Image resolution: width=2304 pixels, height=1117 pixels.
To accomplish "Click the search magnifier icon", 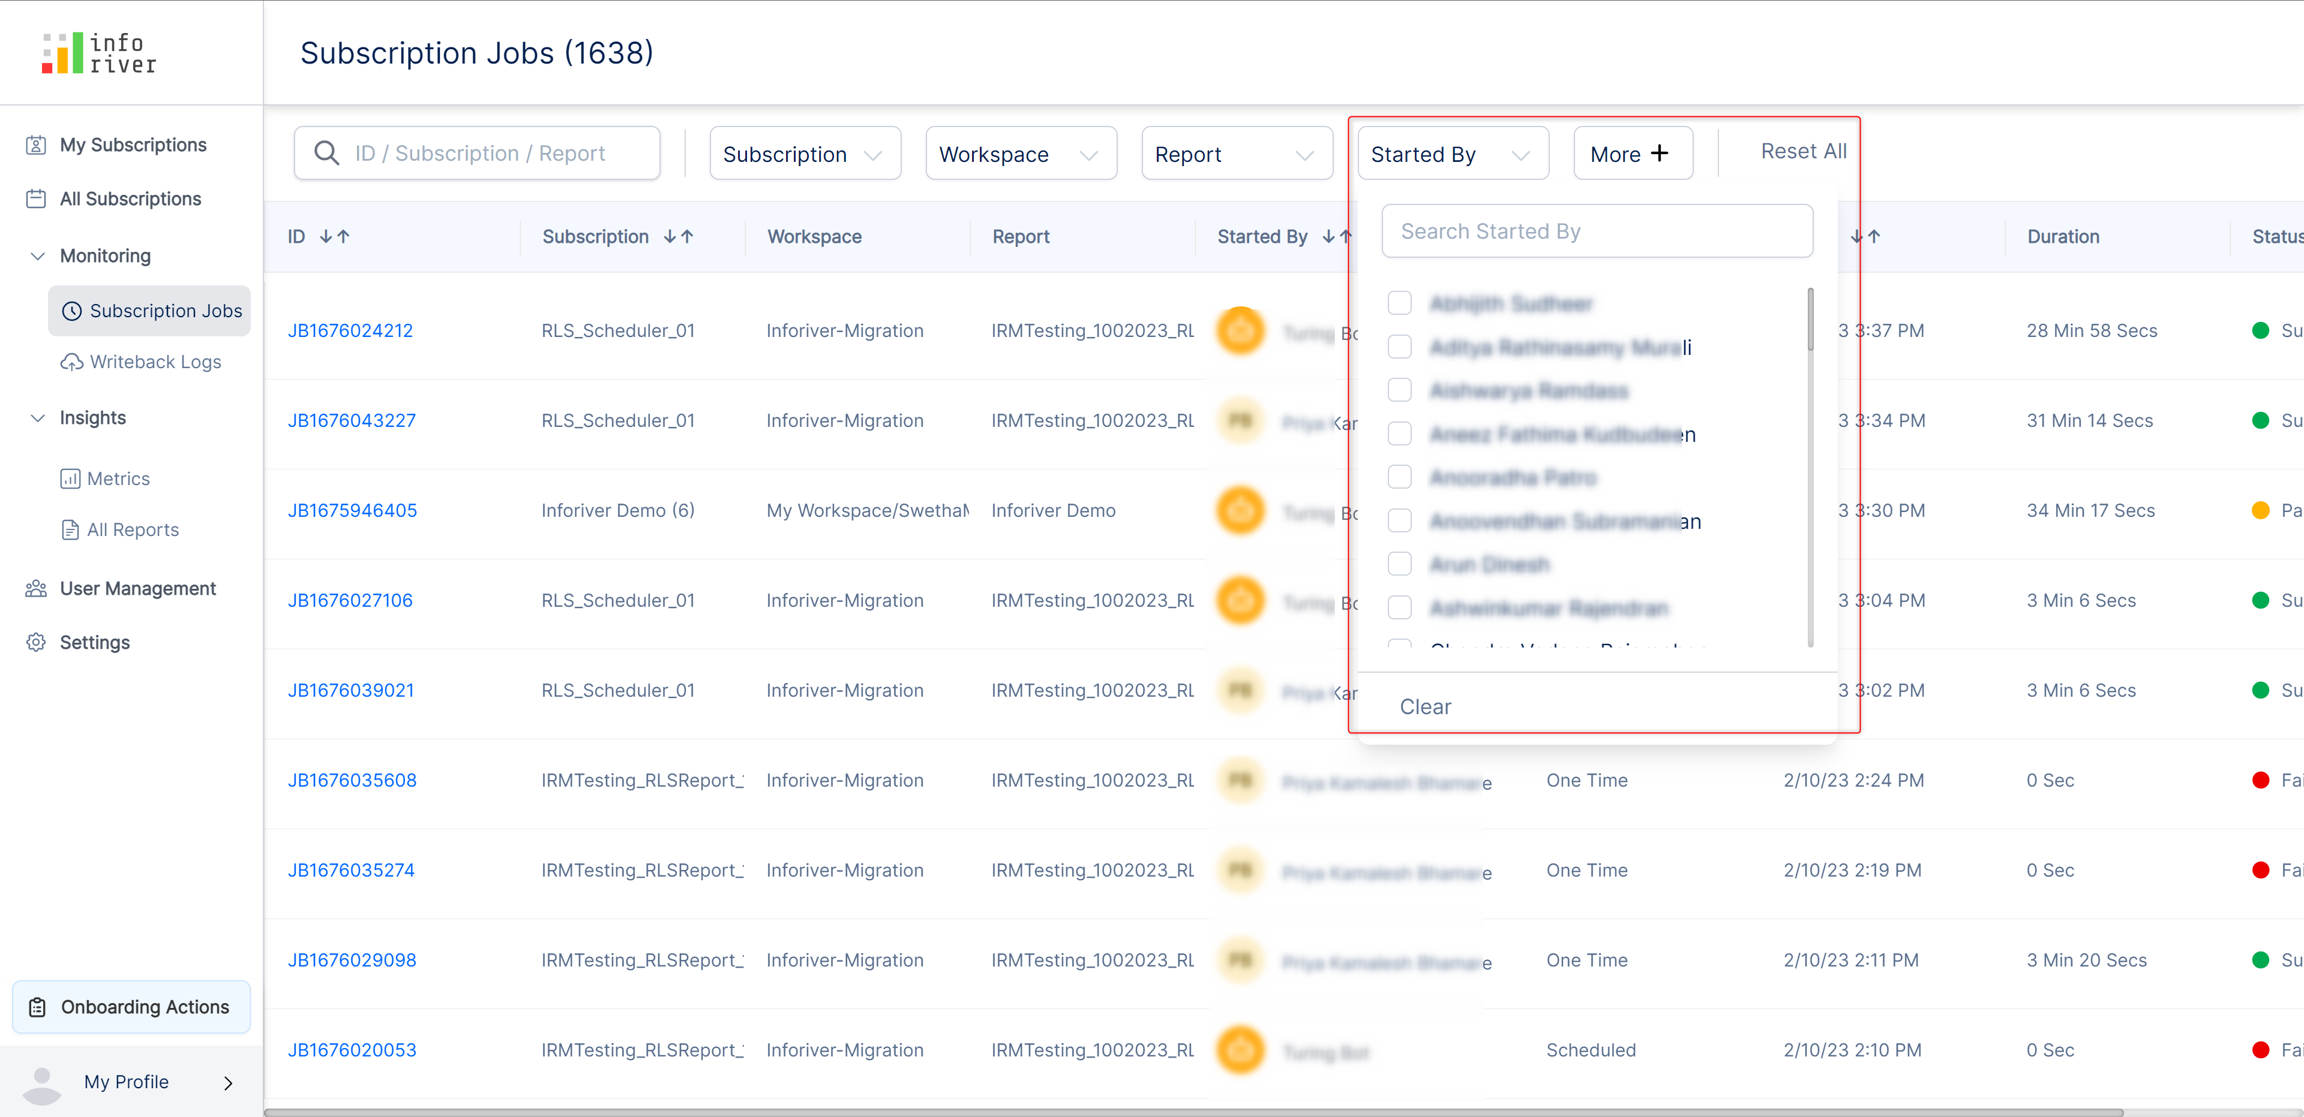I will (x=326, y=153).
